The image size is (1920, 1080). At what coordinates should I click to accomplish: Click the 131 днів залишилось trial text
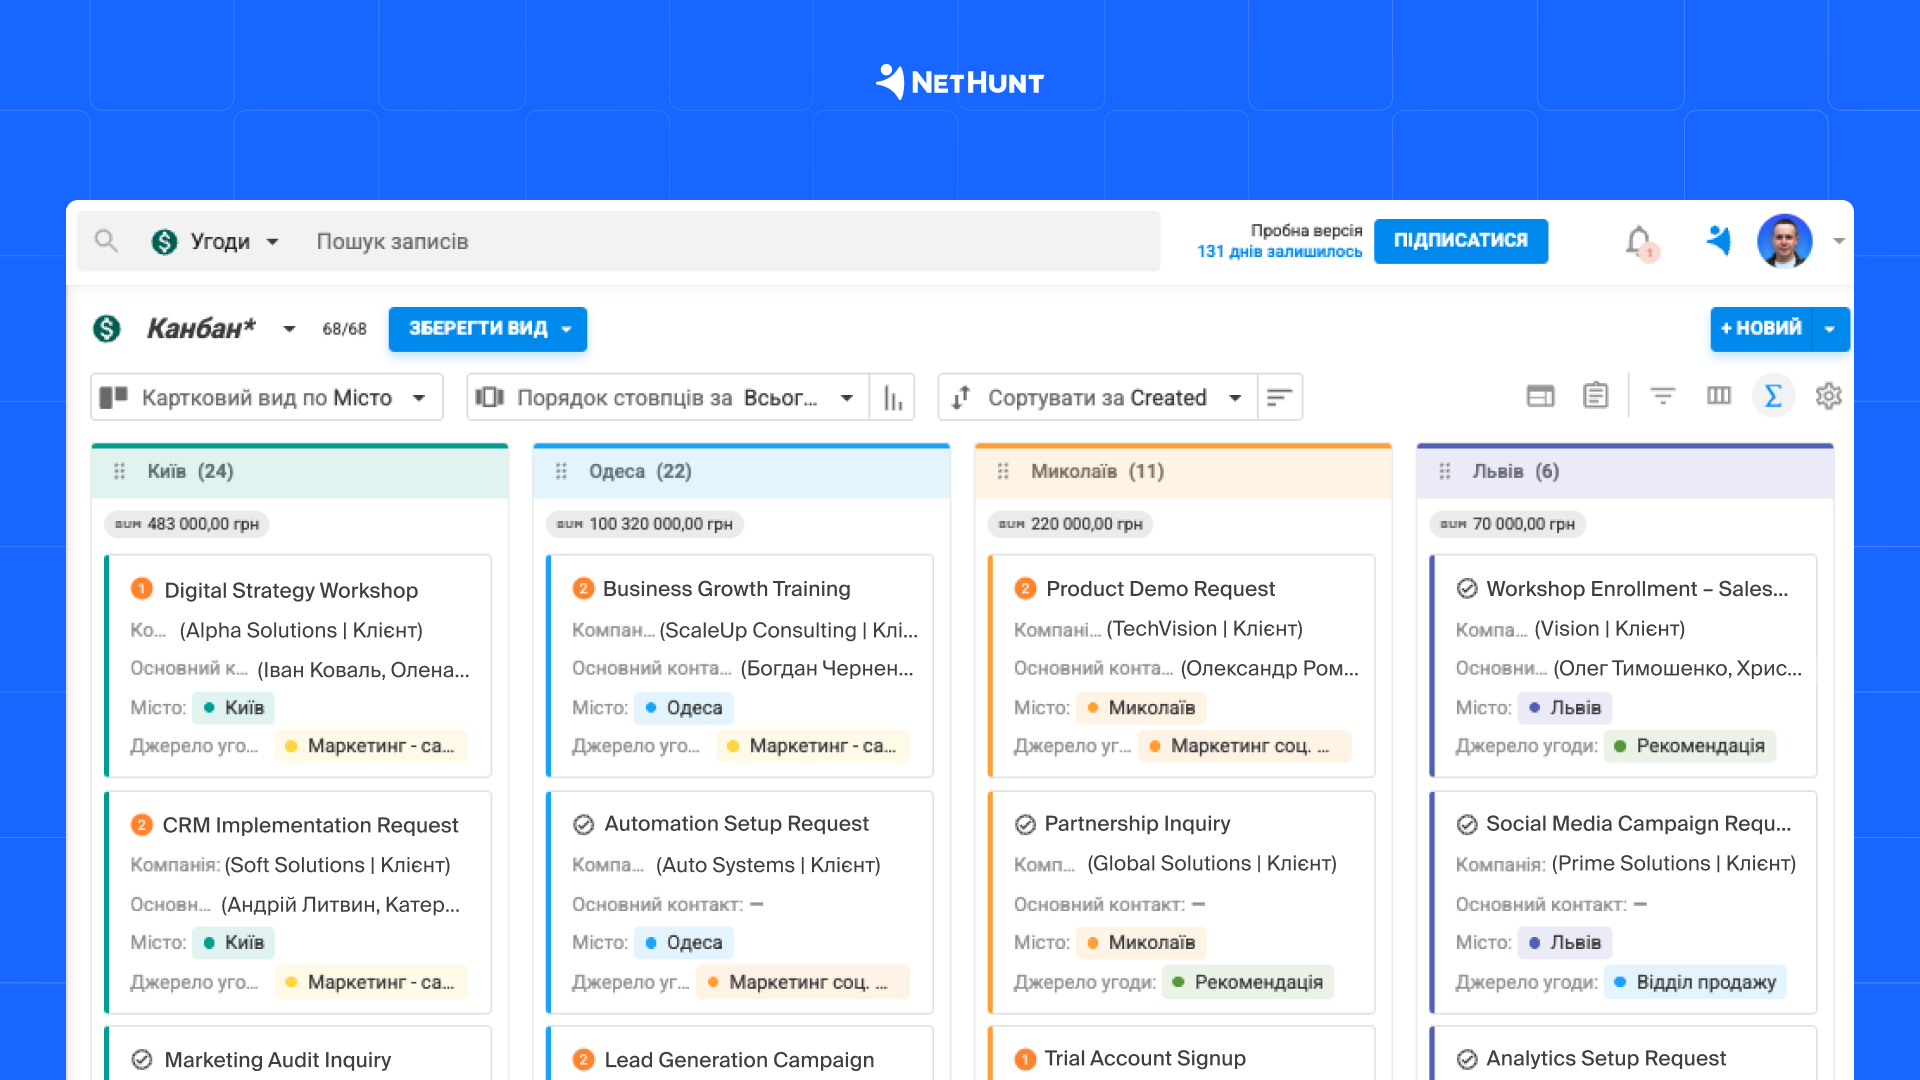pyautogui.click(x=1279, y=252)
